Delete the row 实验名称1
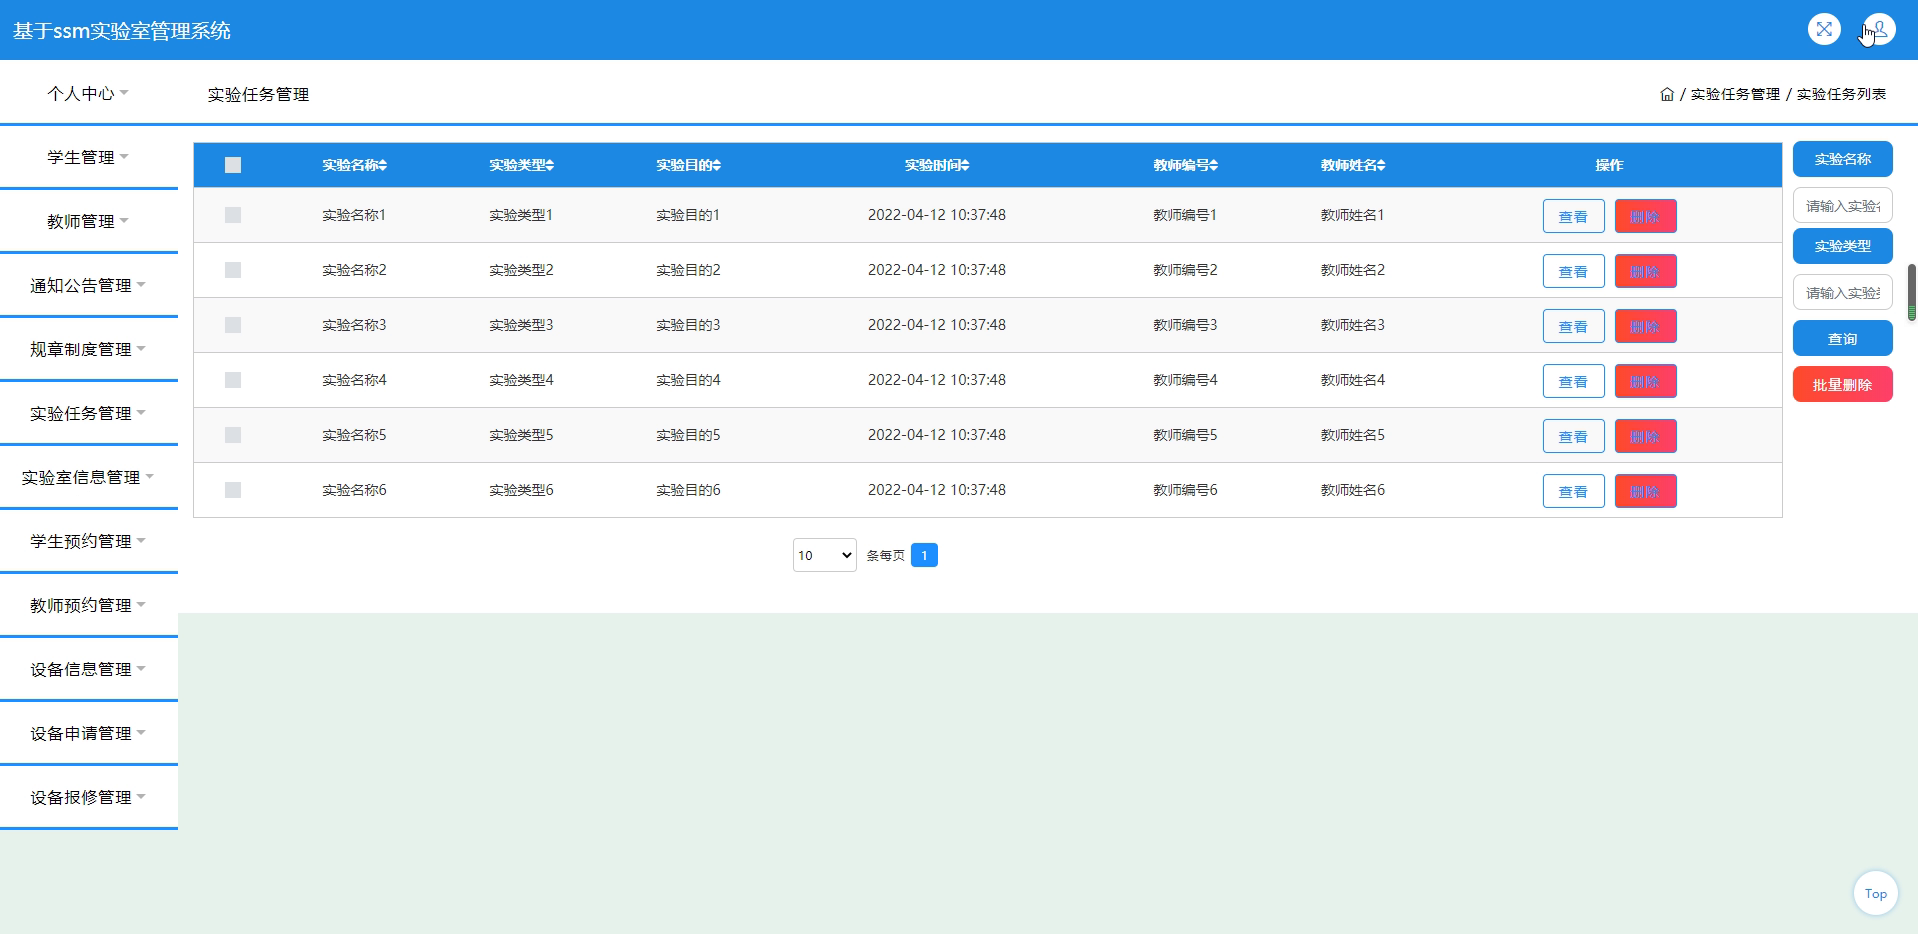1918x934 pixels. pos(1645,216)
